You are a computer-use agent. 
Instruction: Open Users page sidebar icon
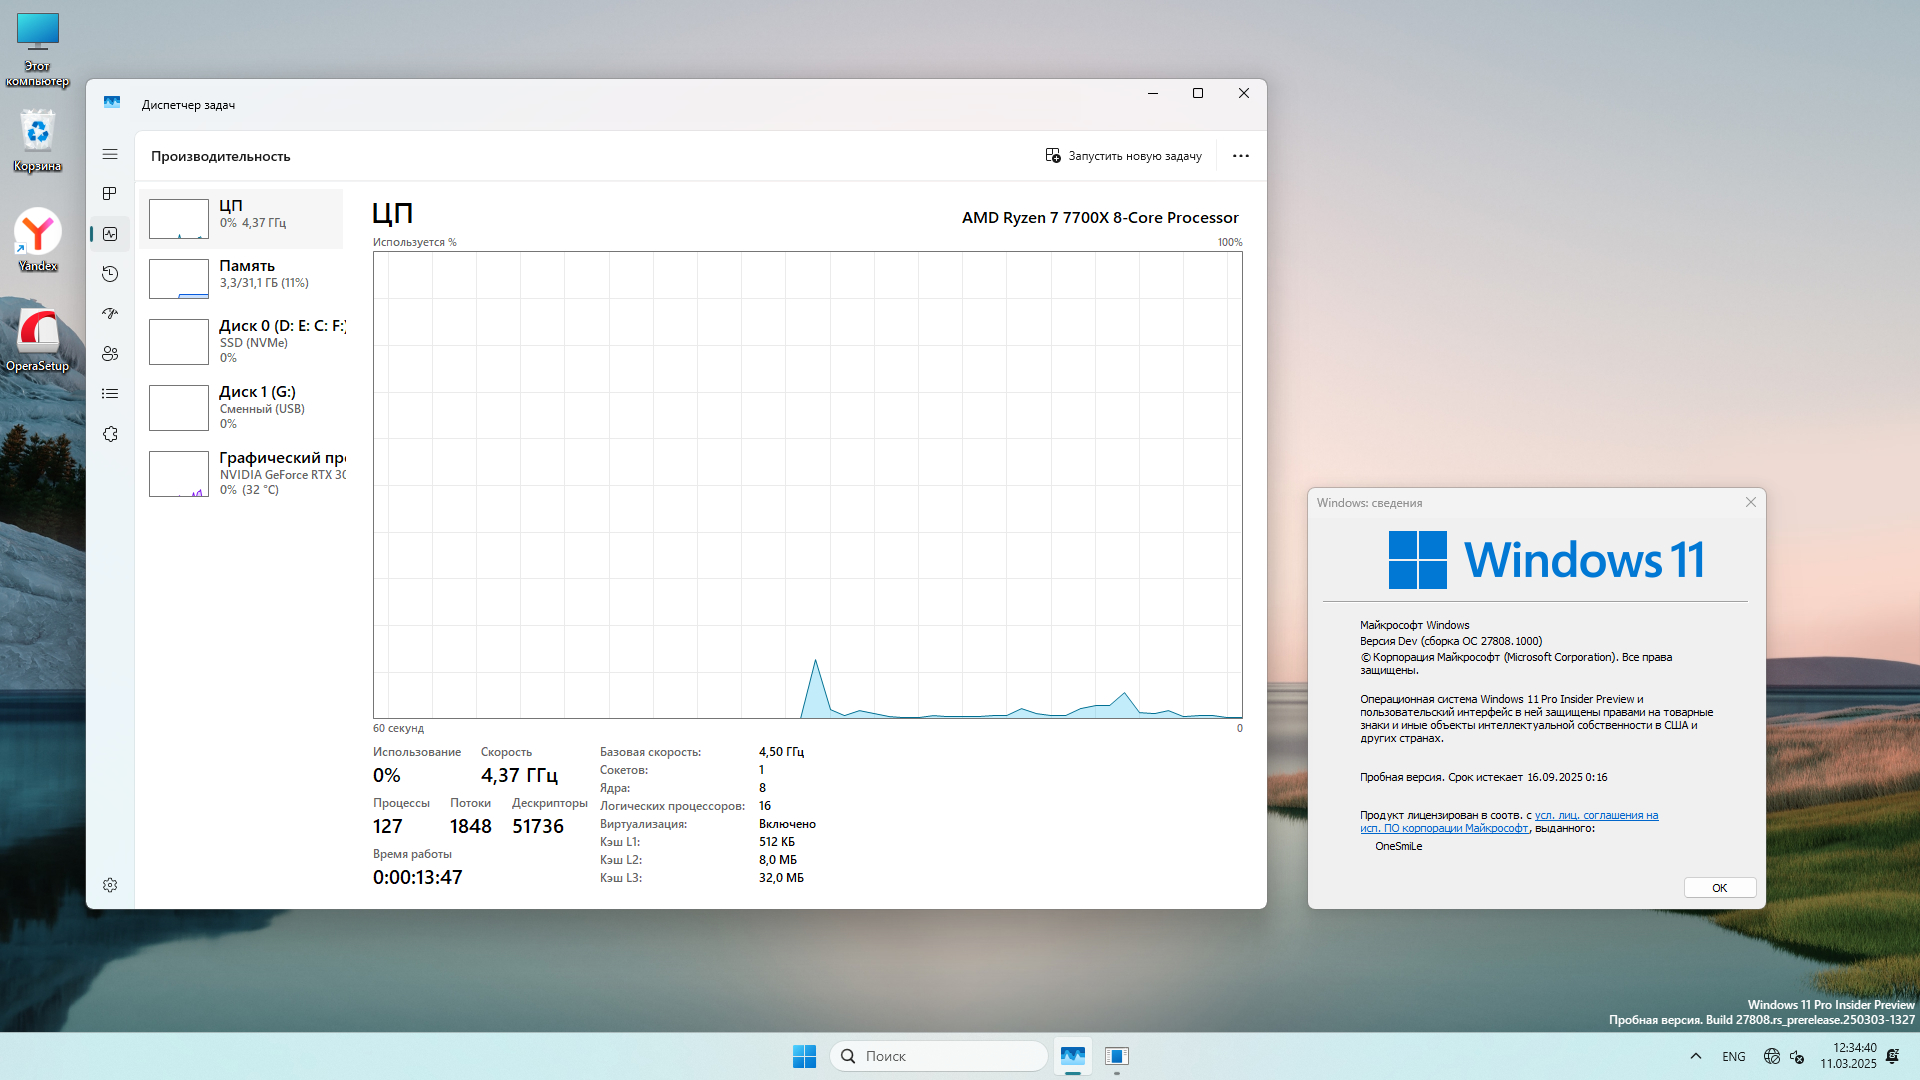[x=110, y=354]
